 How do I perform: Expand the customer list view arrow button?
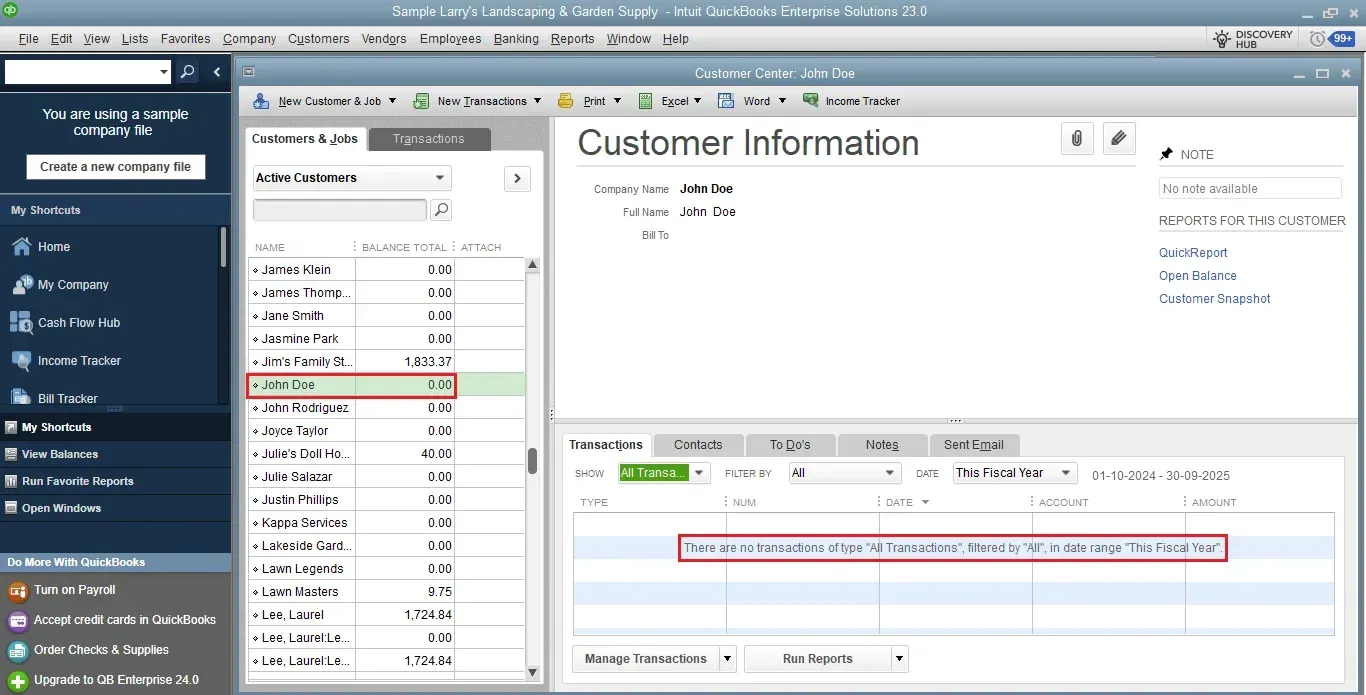pyautogui.click(x=517, y=178)
